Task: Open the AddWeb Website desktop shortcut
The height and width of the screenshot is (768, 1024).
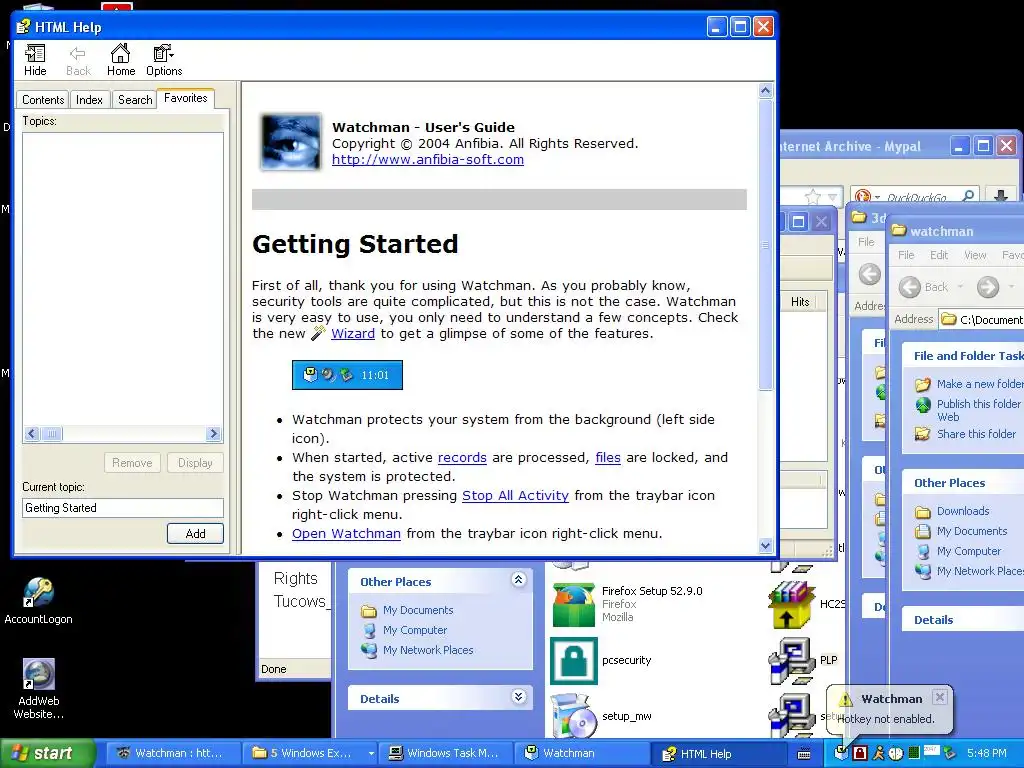Action: [38, 688]
